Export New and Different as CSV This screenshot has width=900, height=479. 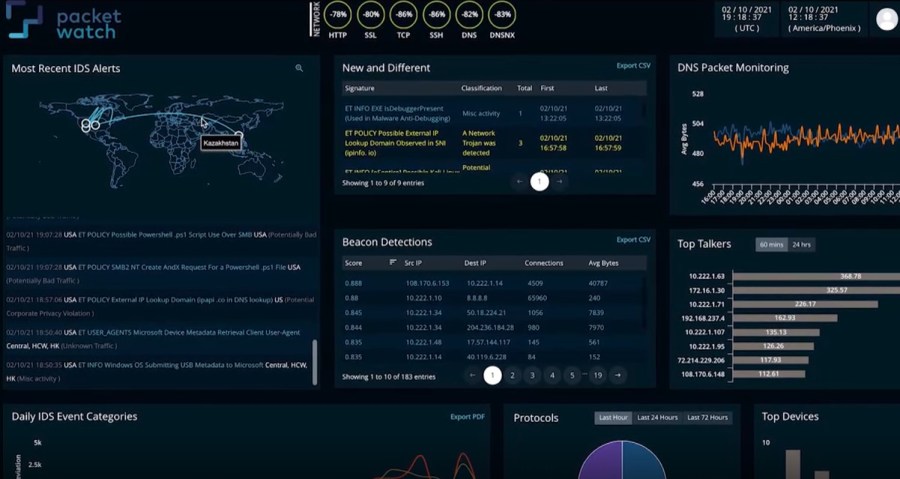[x=633, y=66]
